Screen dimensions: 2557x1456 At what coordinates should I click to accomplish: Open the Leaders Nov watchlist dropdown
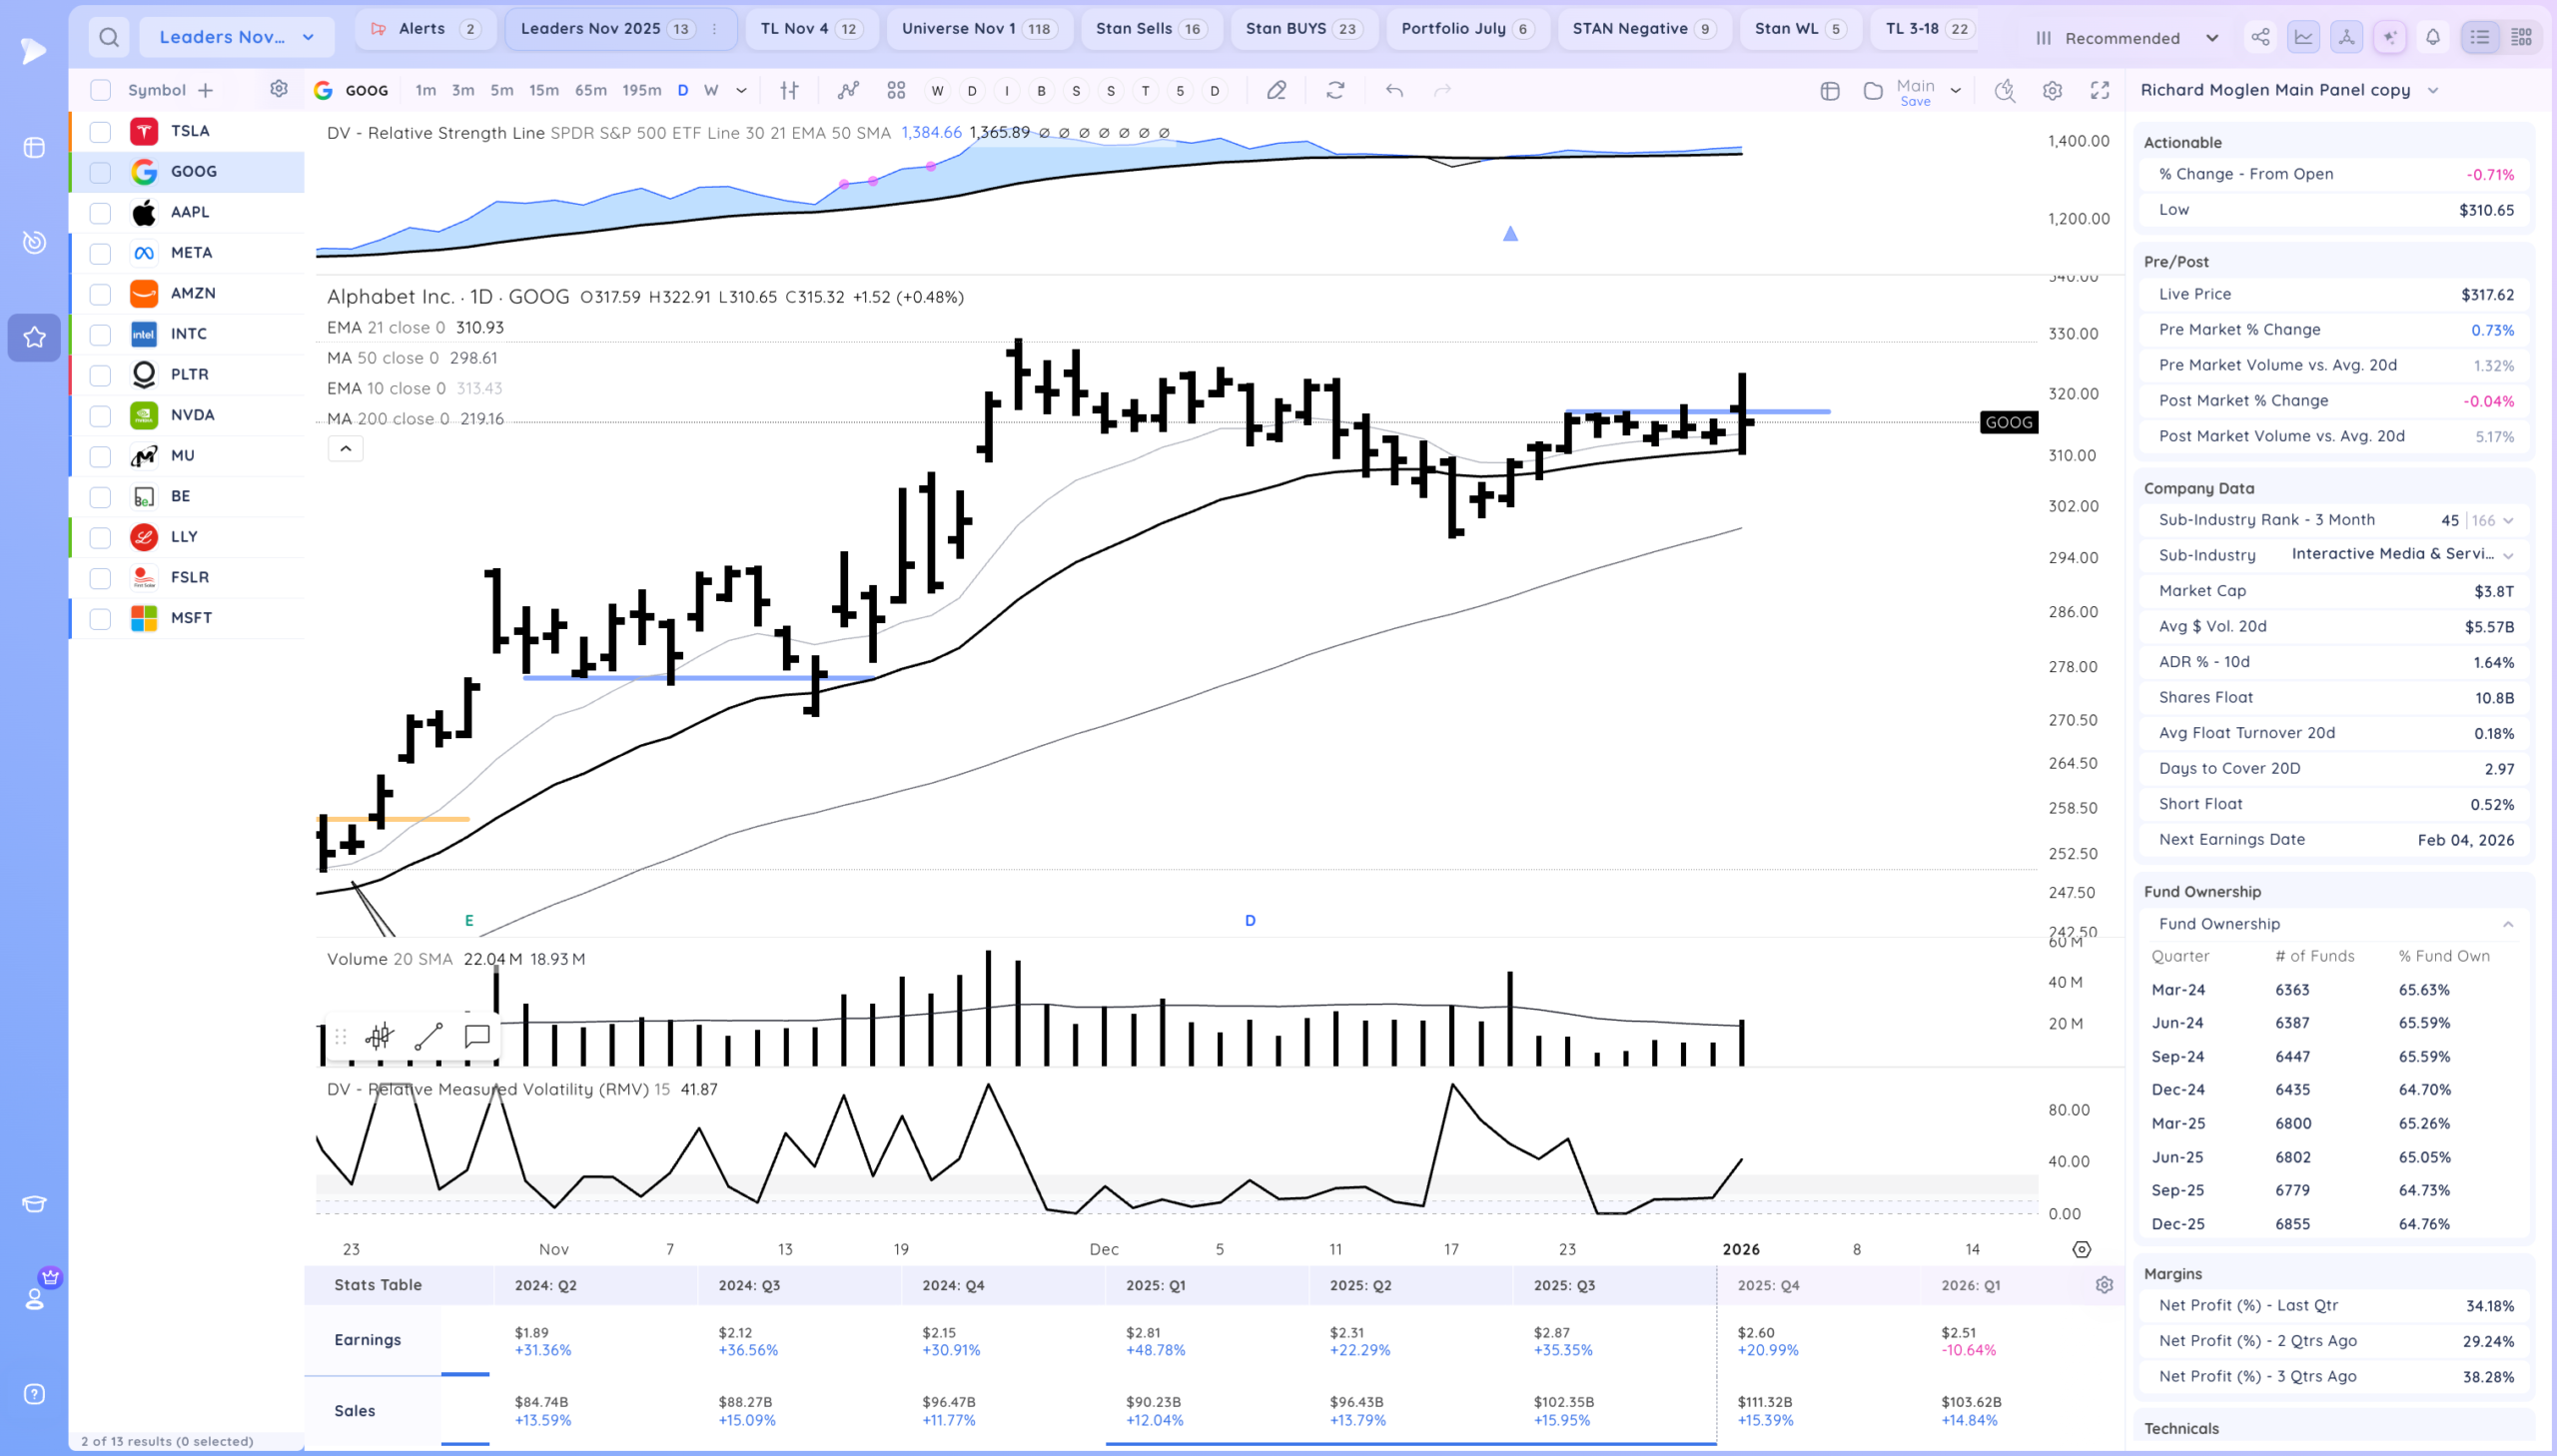pos(236,37)
